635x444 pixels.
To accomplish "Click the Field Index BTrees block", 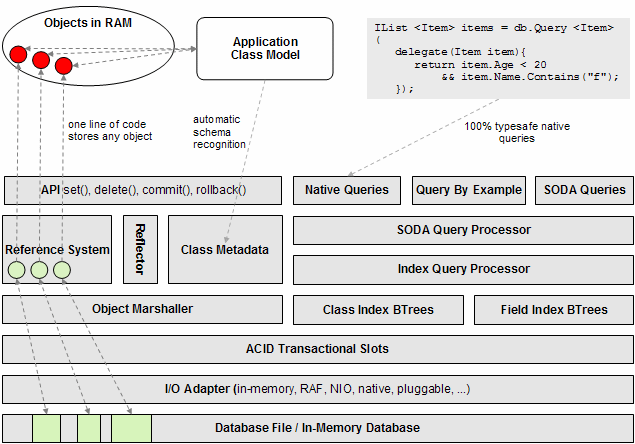I will 554,310.
